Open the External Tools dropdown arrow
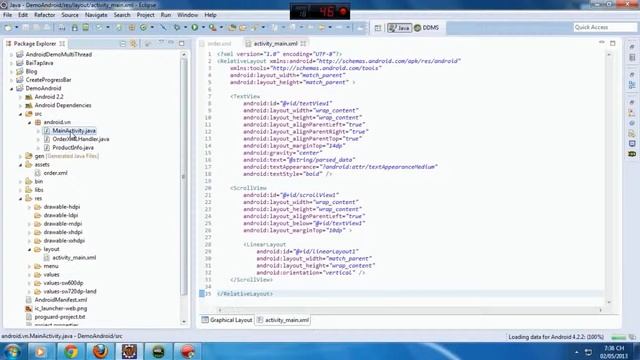 tap(221, 27)
